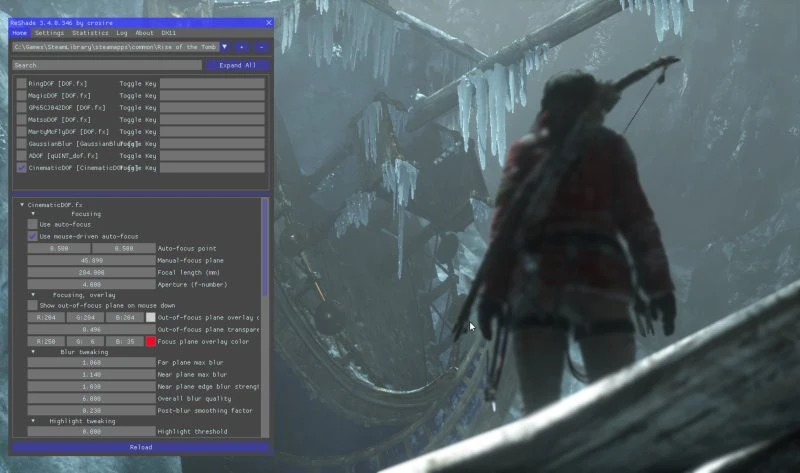
Task: Open the red Focus plane overlay color swatch
Action: pos(151,341)
